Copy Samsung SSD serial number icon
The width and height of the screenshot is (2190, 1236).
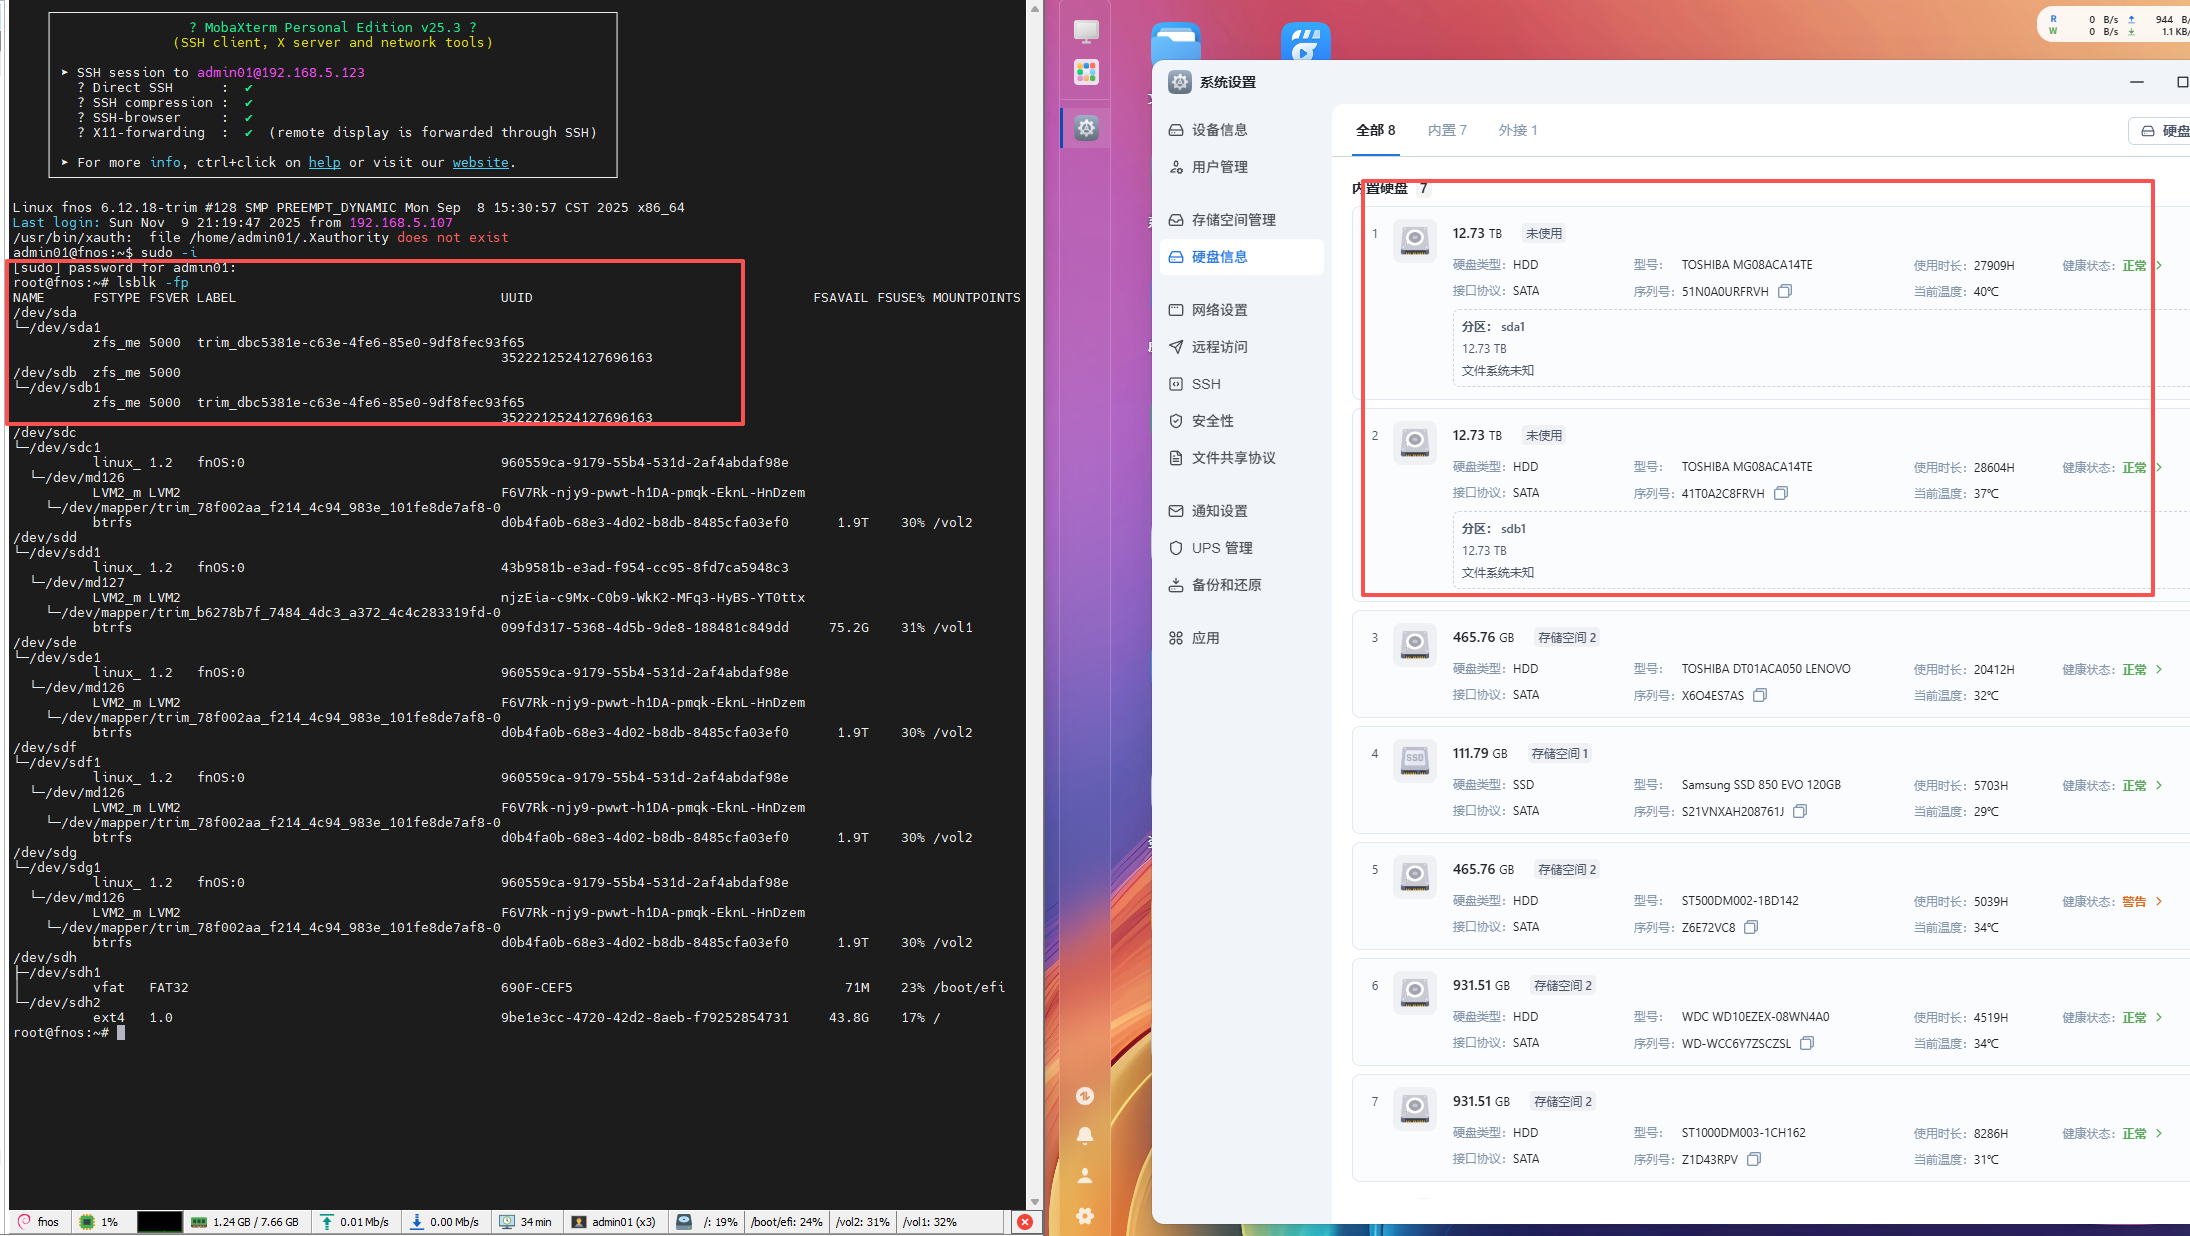[x=1800, y=811]
